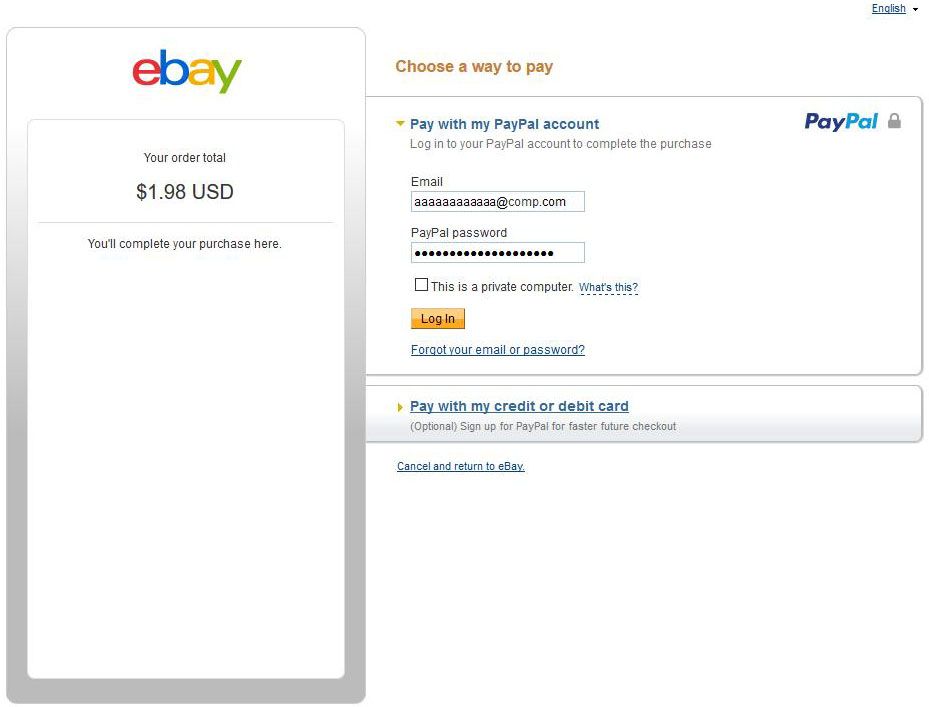Image resolution: width=929 pixels, height=707 pixels.
Task: Expand the credit or debit card arrow
Action: click(x=400, y=407)
